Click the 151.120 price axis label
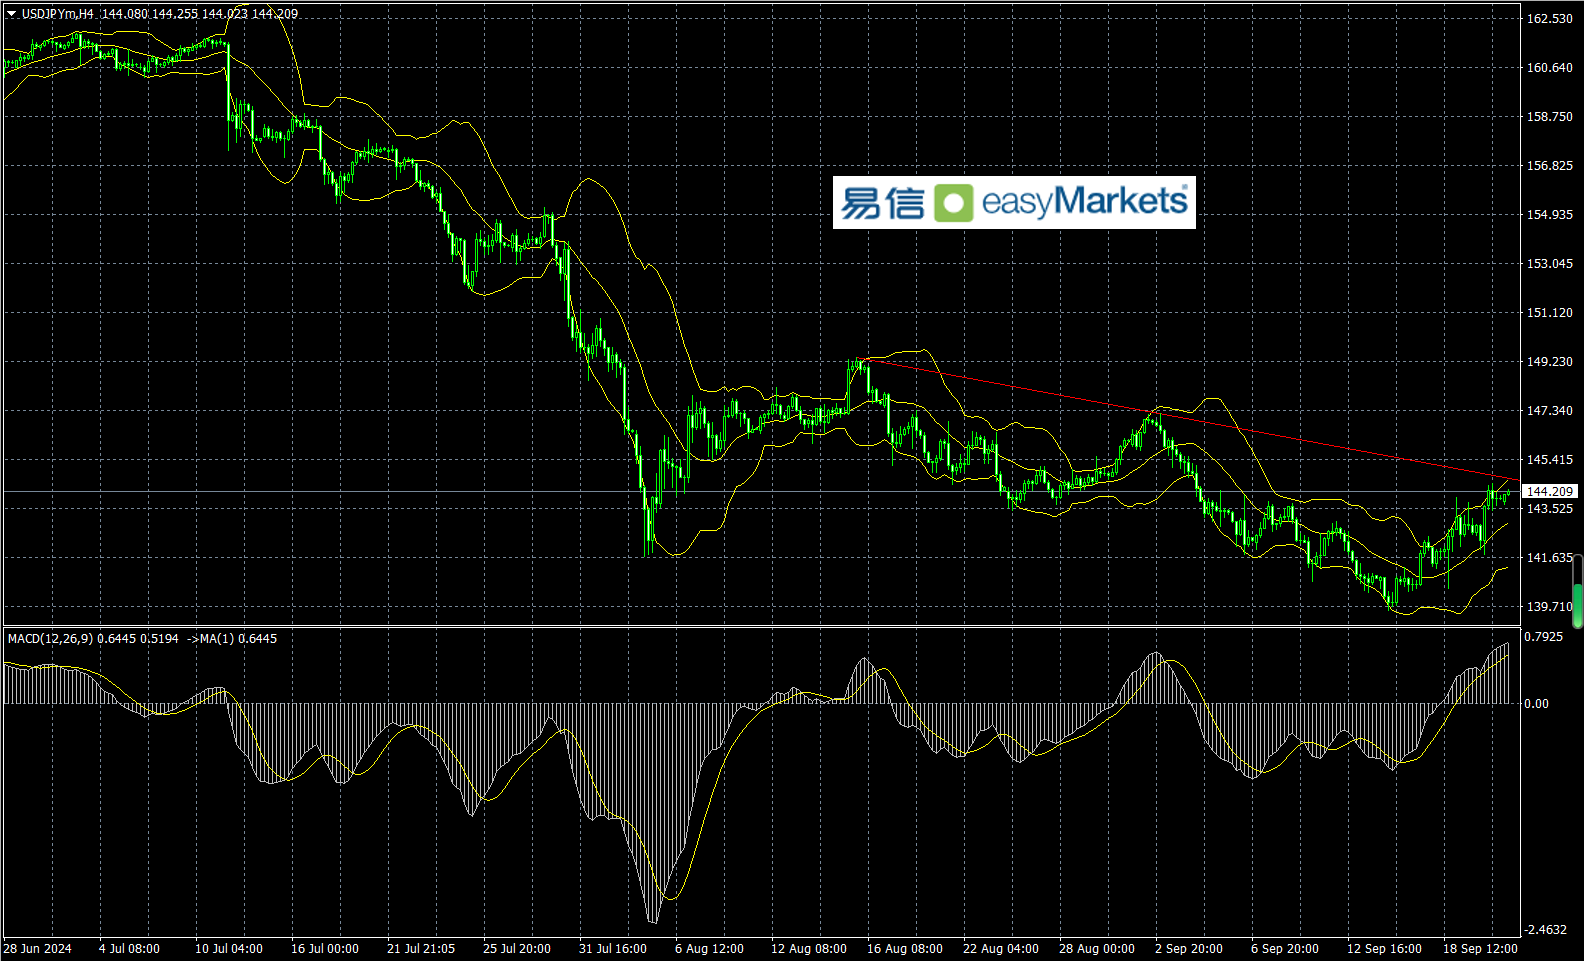The width and height of the screenshot is (1584, 961). pyautogui.click(x=1549, y=312)
